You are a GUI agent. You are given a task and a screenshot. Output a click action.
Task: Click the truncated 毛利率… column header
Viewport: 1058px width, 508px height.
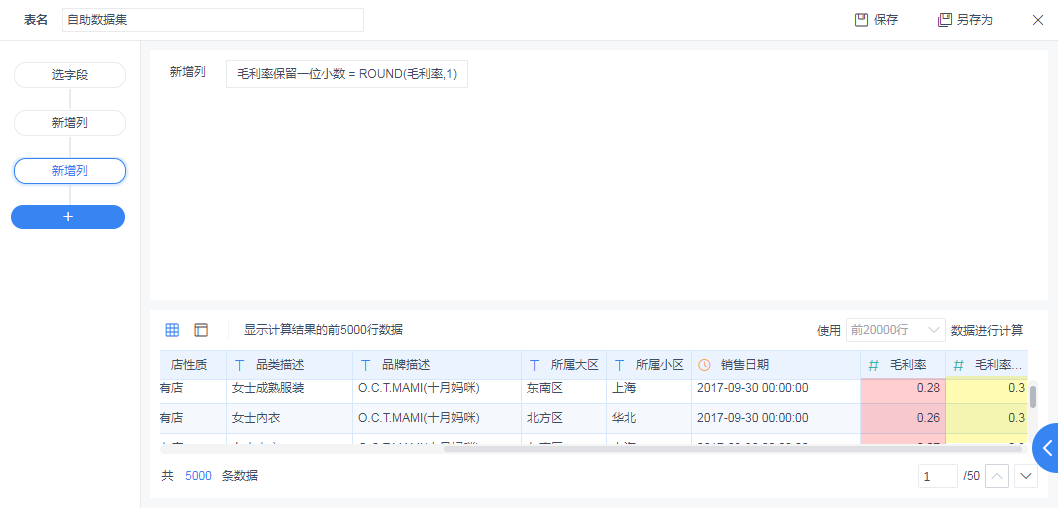[986, 365]
